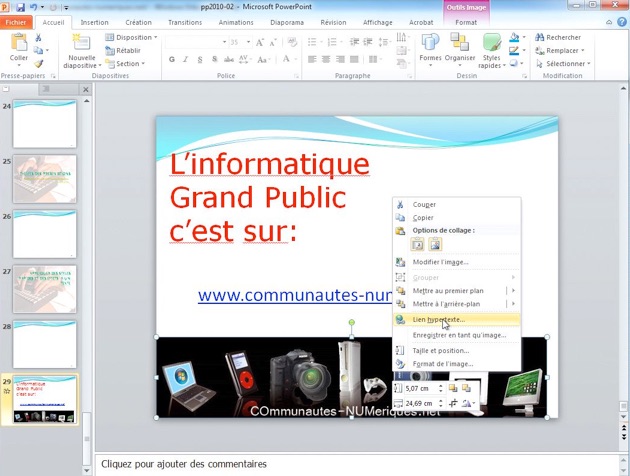Switch to the Diaporama tab
This screenshot has width=630, height=476.
tap(287, 22)
